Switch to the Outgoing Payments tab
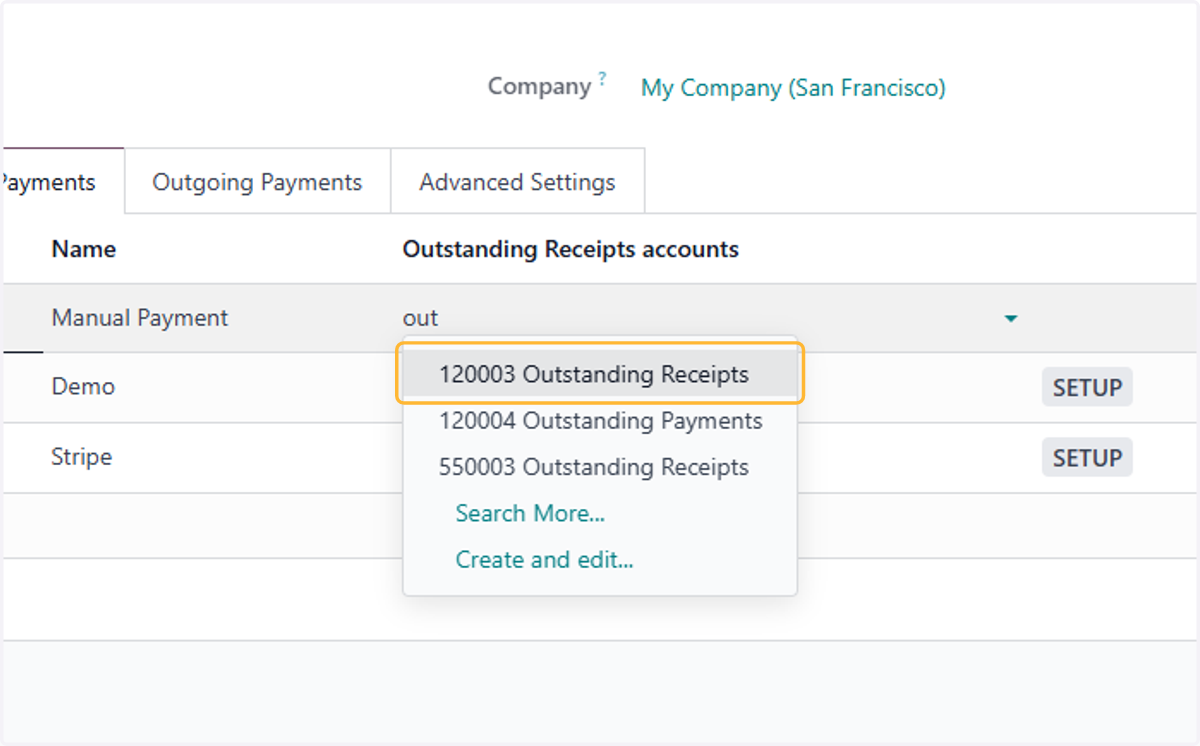1200x746 pixels. [x=257, y=182]
